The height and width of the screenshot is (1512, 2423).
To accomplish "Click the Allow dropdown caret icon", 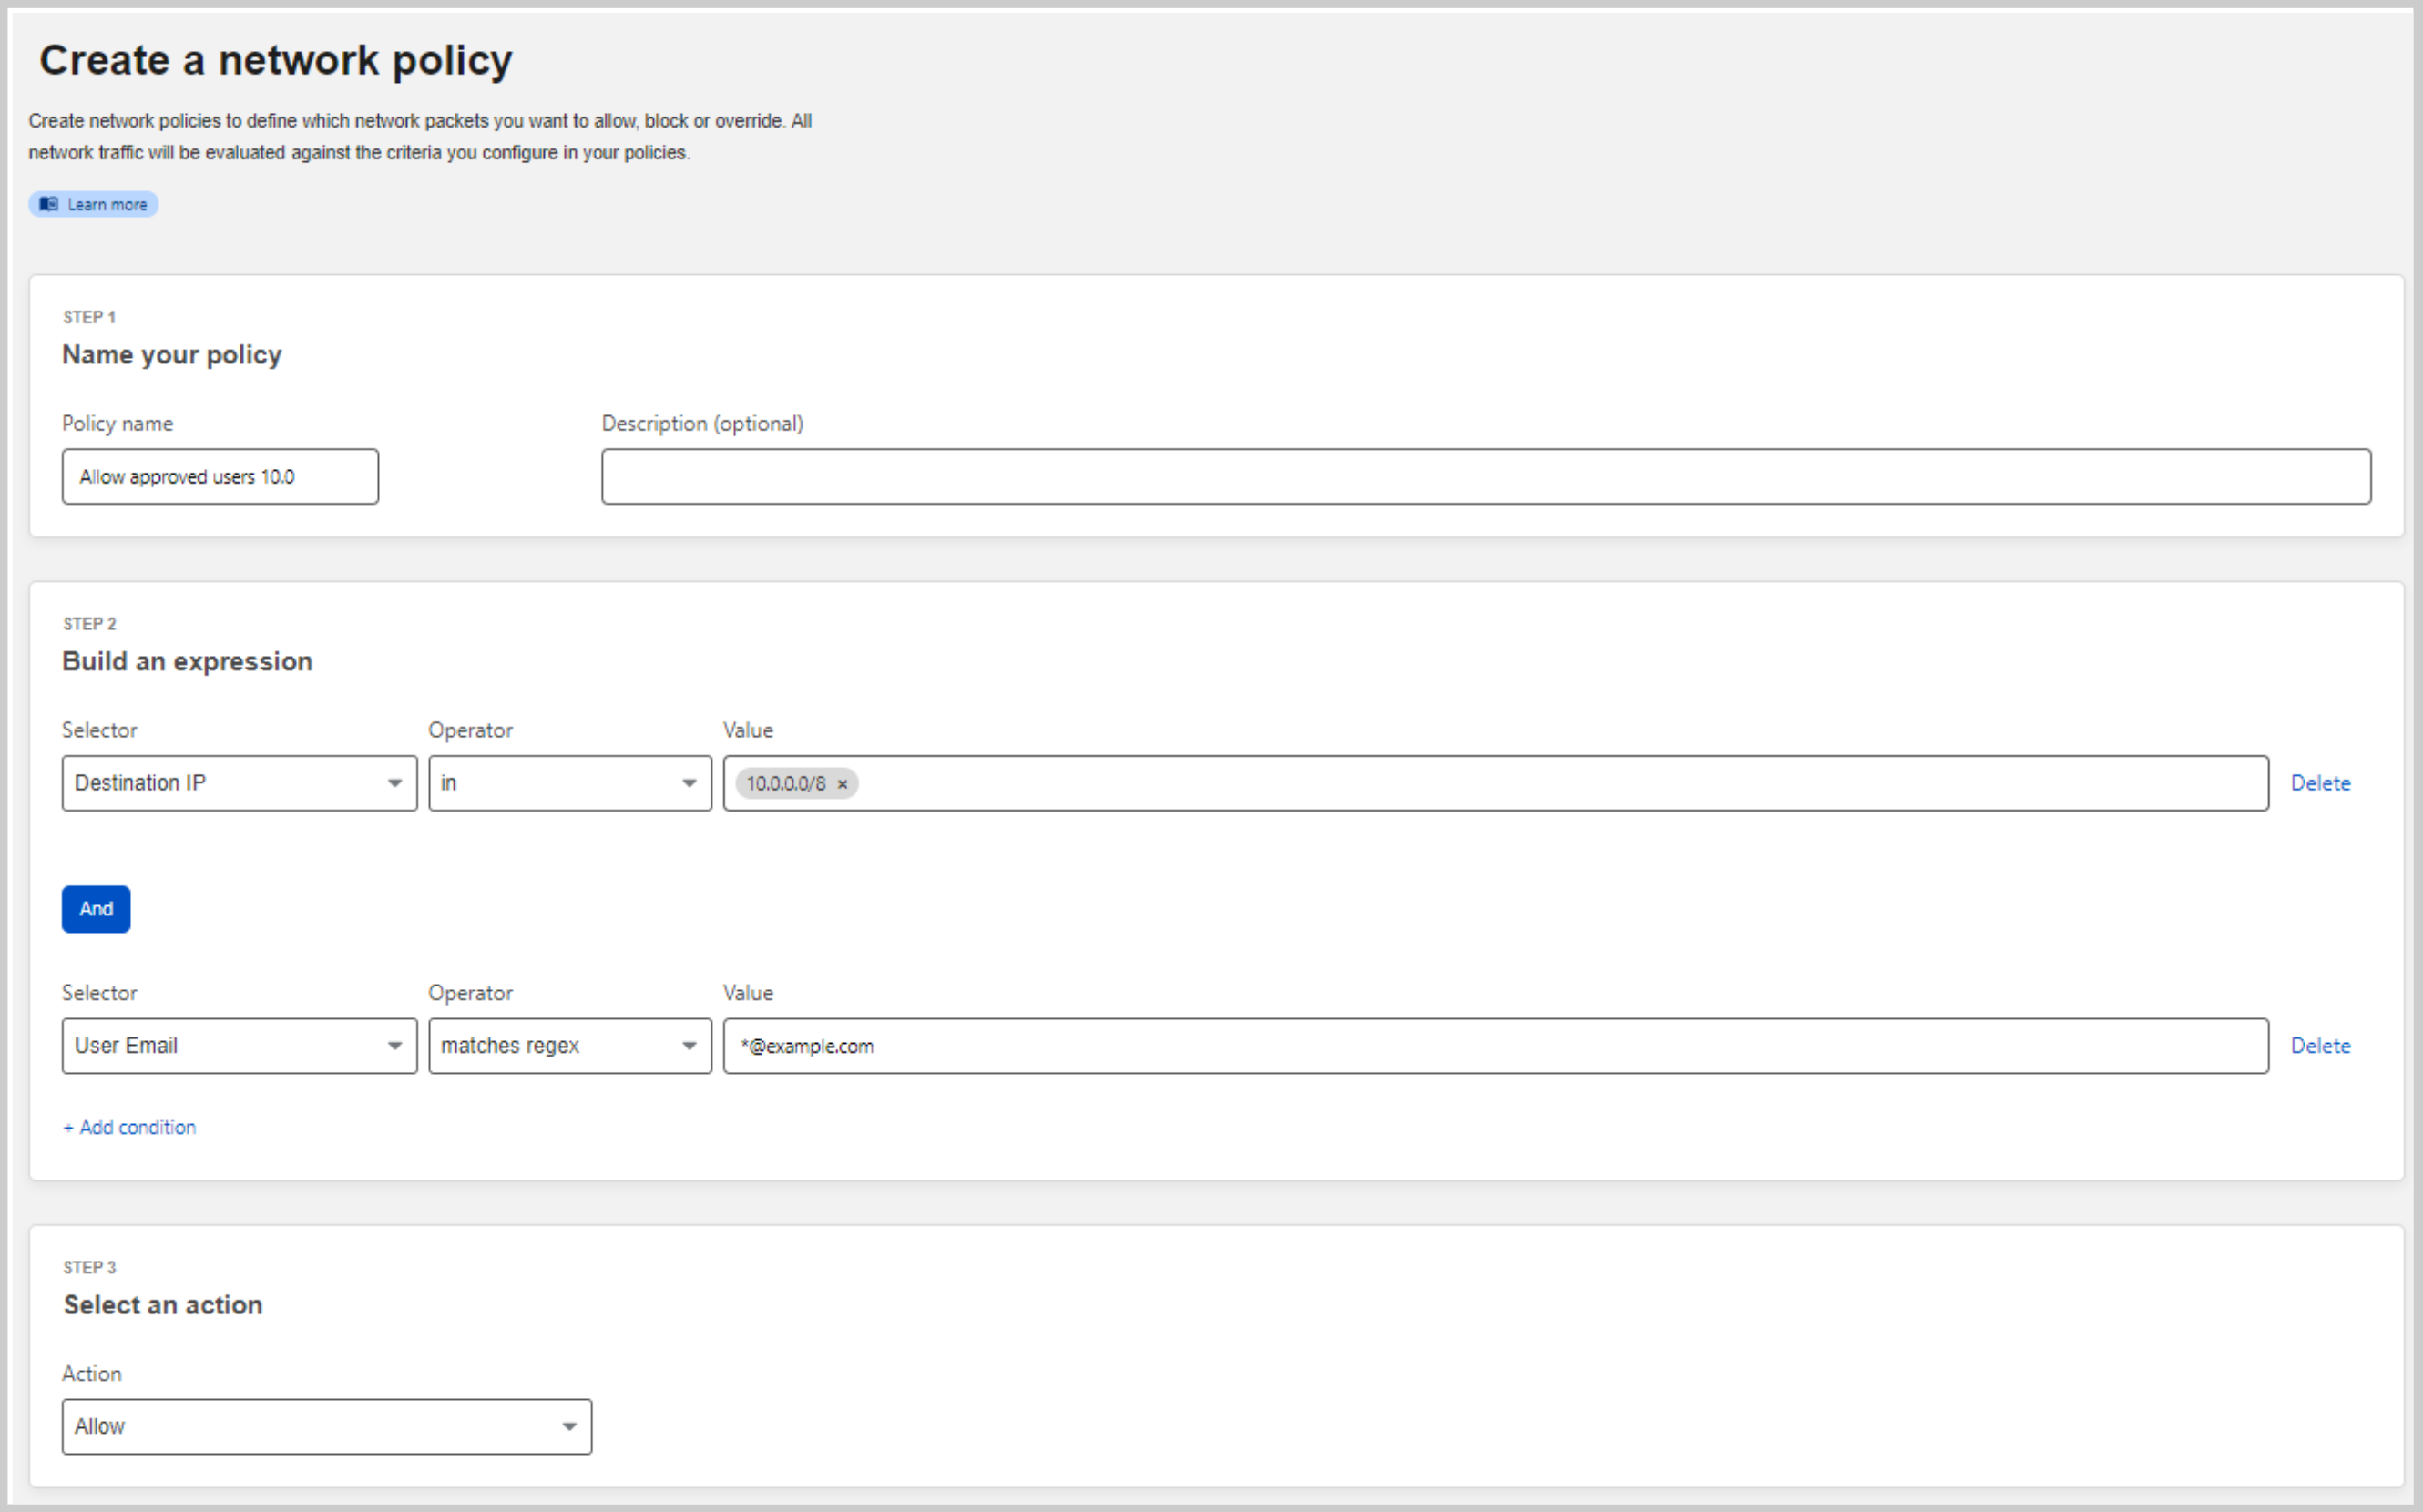I will pyautogui.click(x=569, y=1427).
